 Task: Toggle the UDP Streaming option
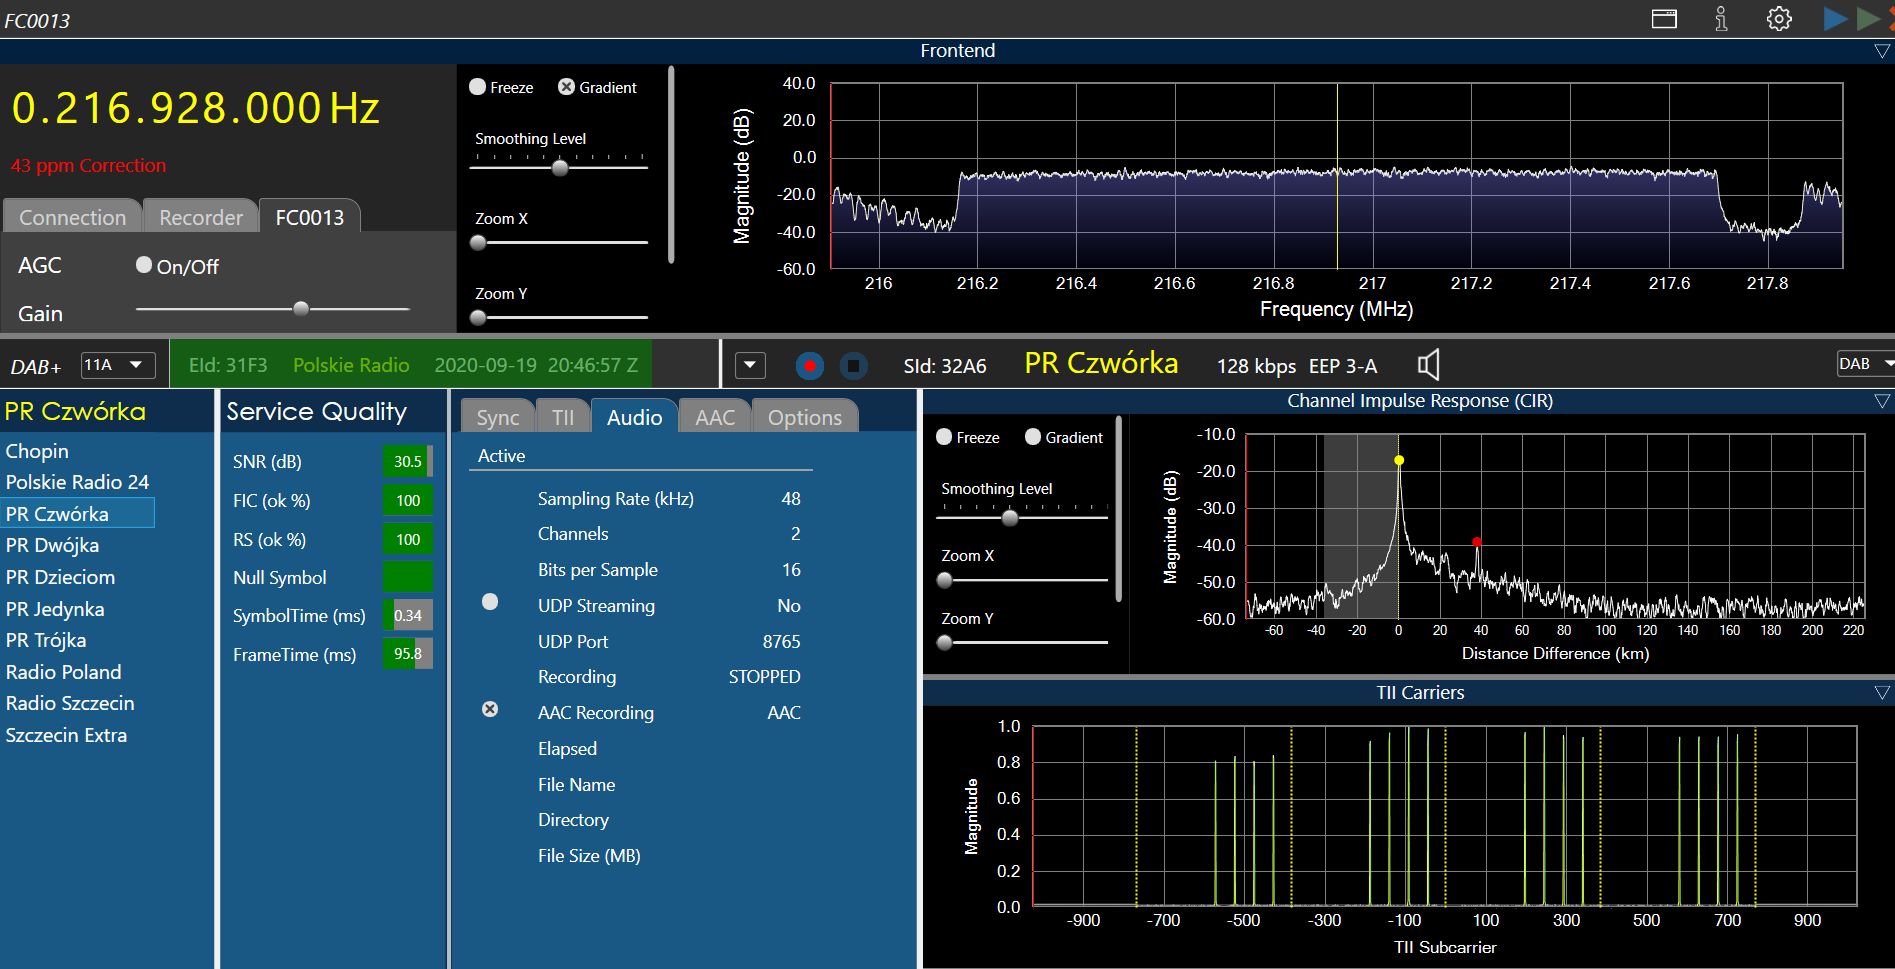tap(490, 602)
